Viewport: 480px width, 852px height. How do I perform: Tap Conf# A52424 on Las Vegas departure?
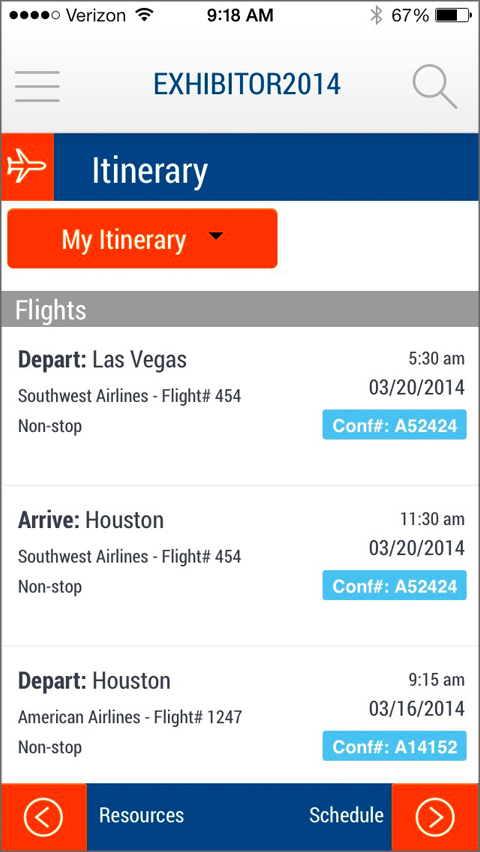coord(395,425)
